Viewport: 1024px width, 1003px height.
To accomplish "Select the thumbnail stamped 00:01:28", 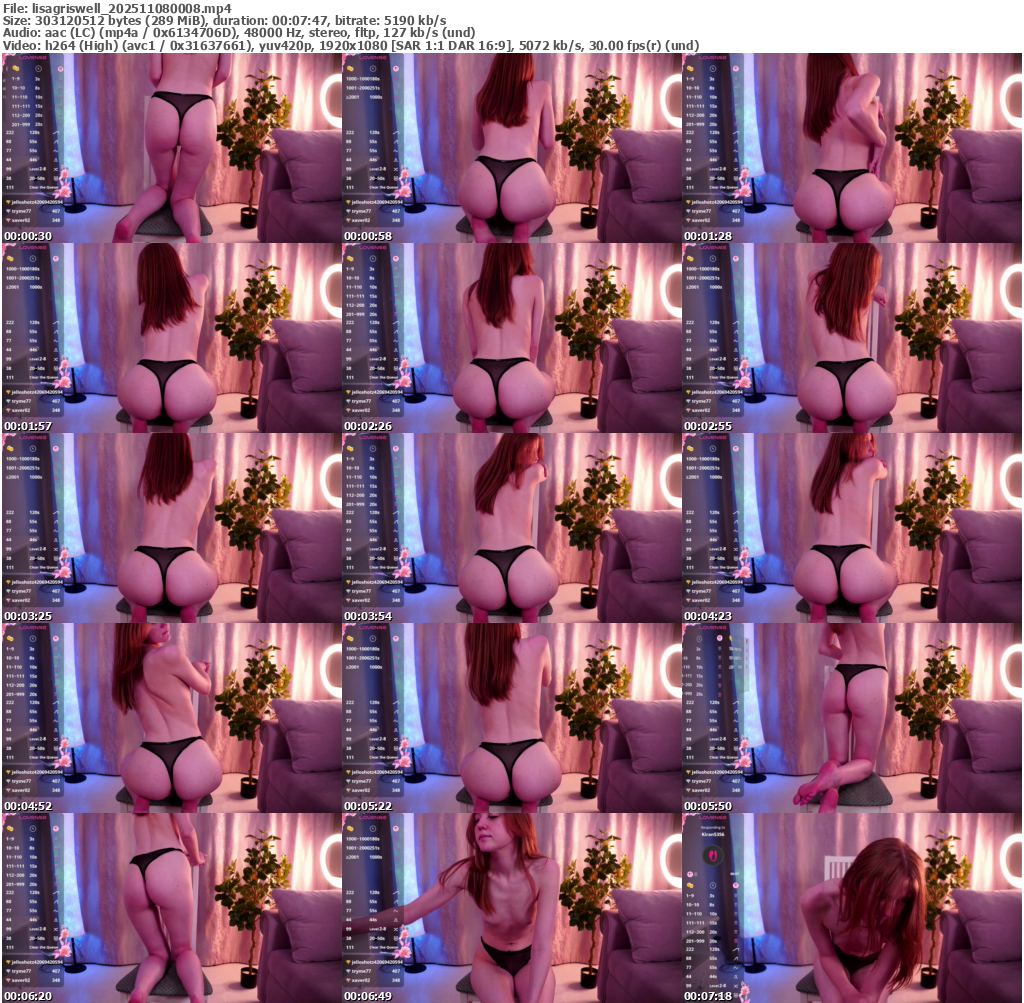I will tap(852, 148).
